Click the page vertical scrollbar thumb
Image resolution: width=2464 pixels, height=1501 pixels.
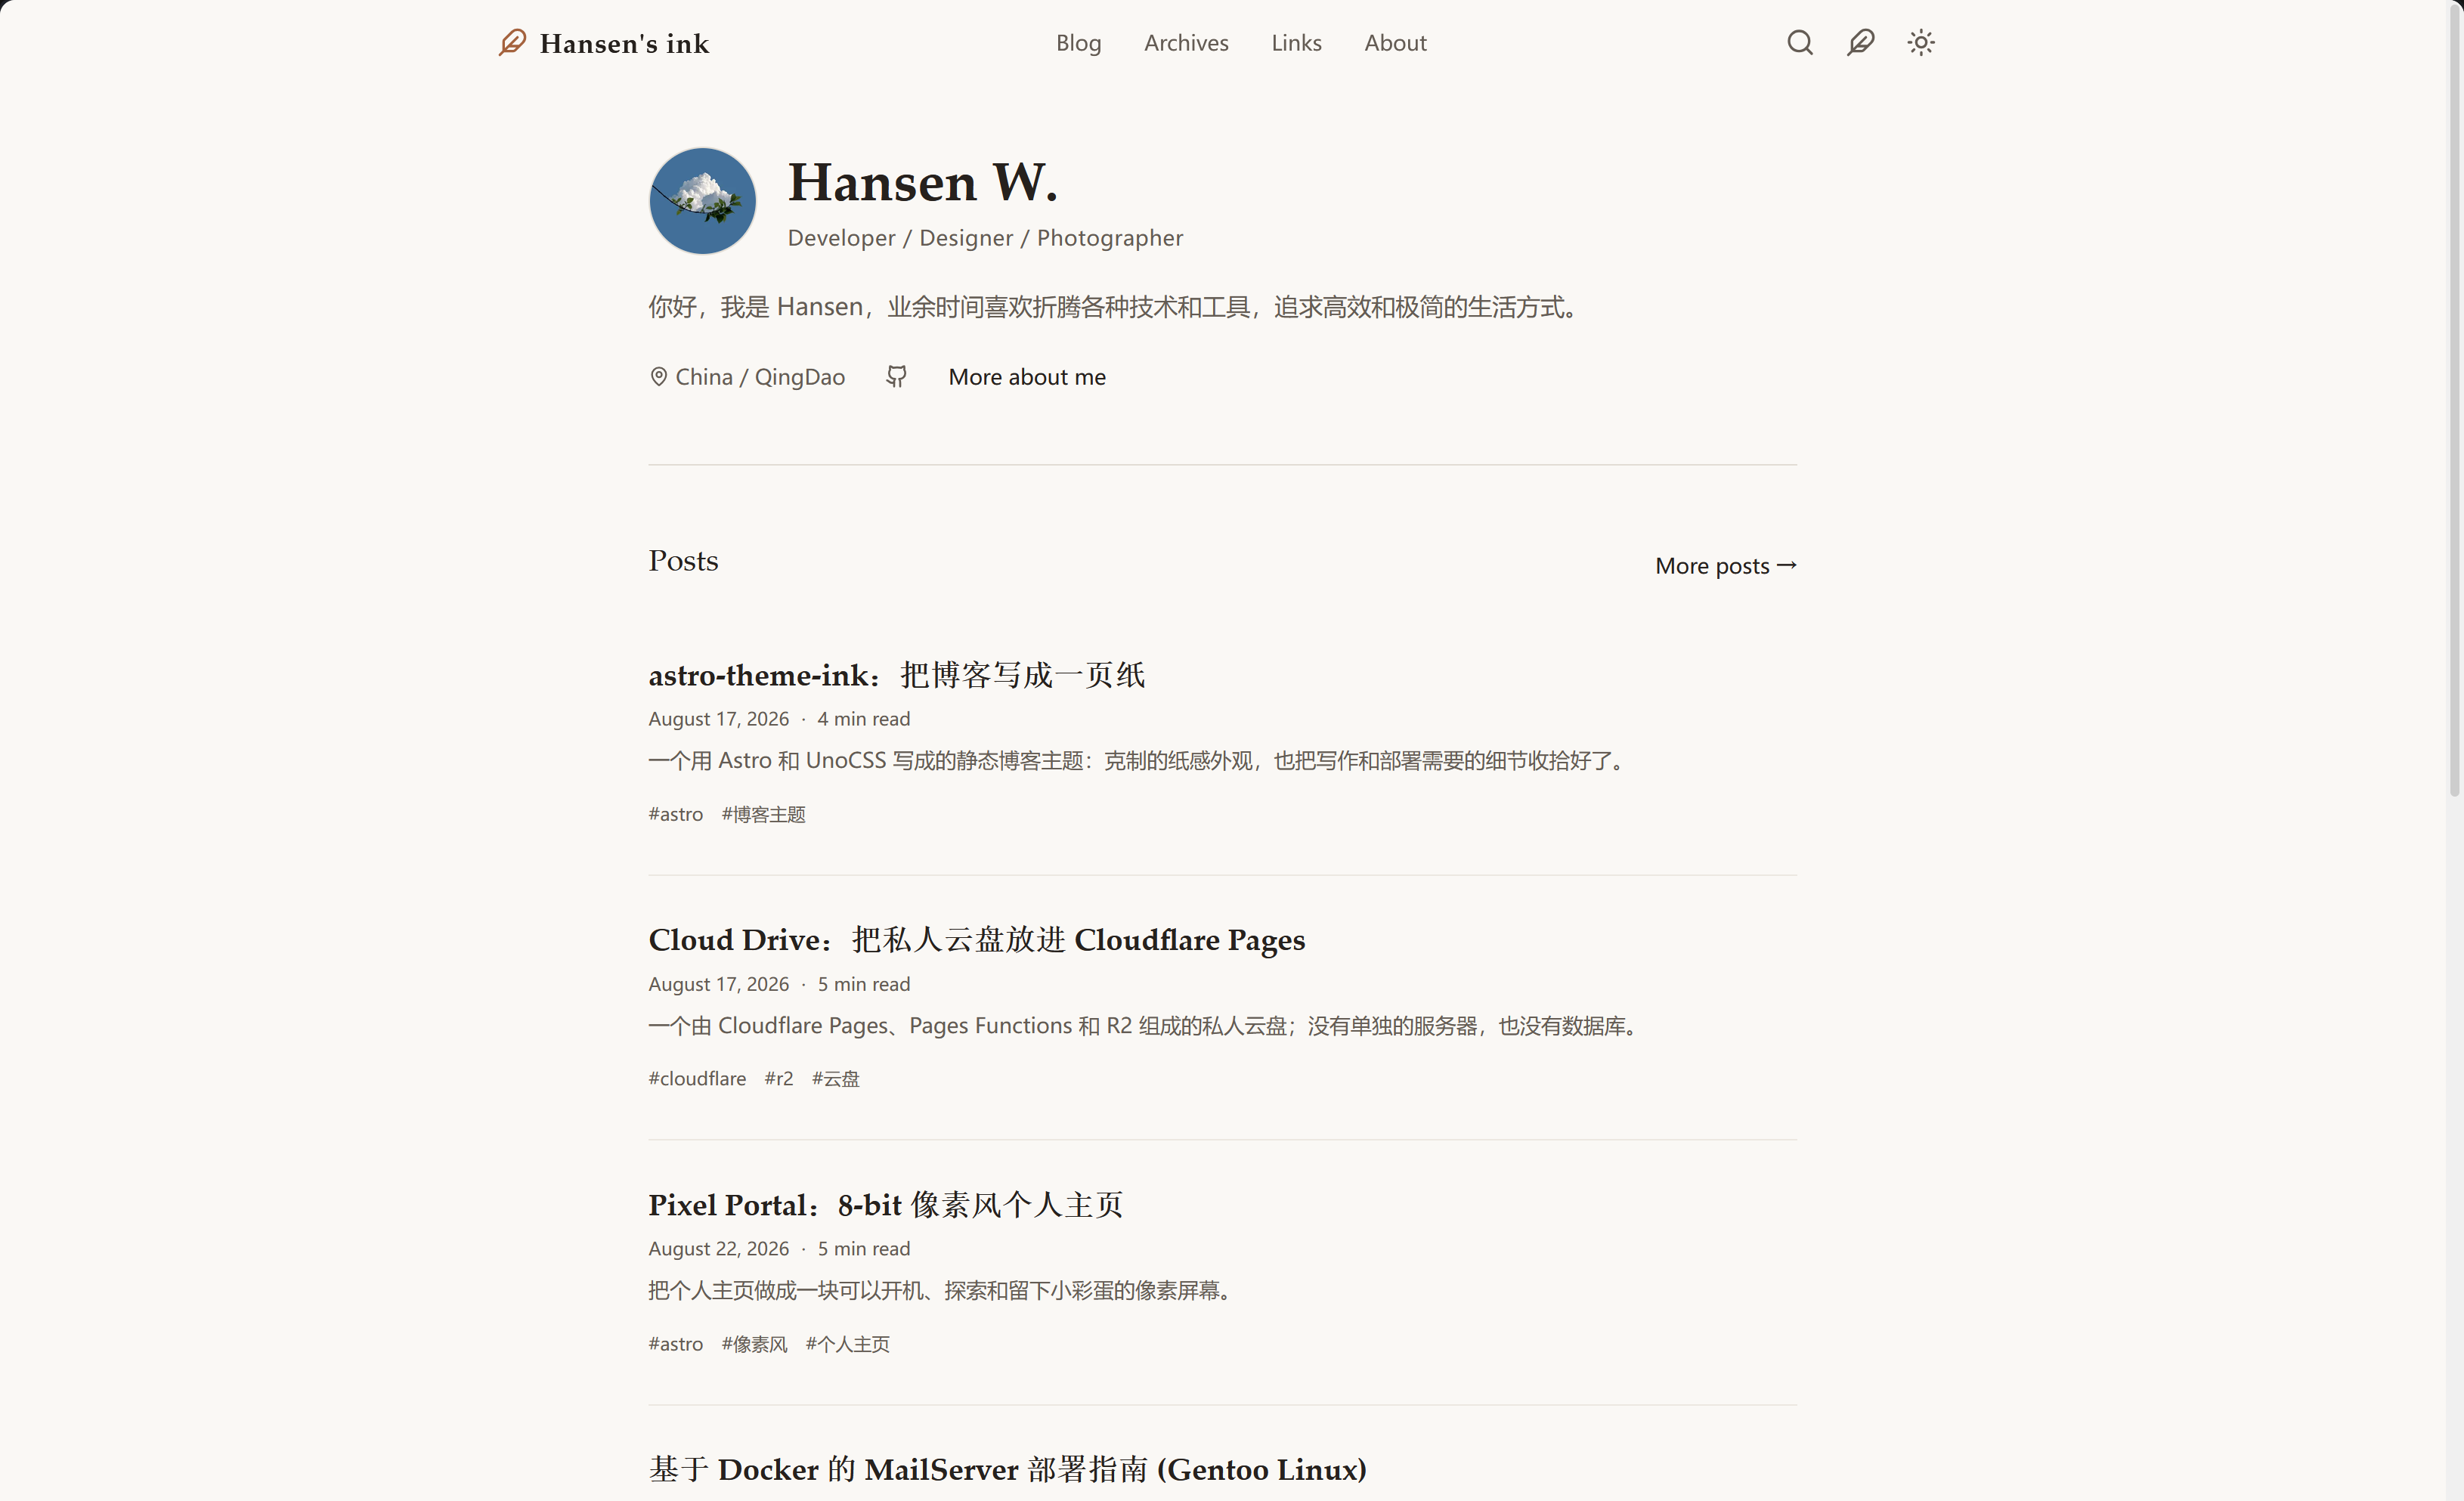pyautogui.click(x=2454, y=400)
